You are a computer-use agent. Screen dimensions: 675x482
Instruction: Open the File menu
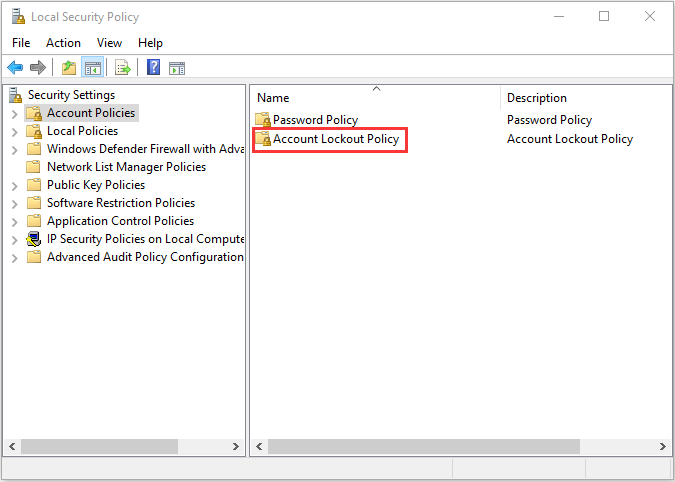[x=21, y=43]
